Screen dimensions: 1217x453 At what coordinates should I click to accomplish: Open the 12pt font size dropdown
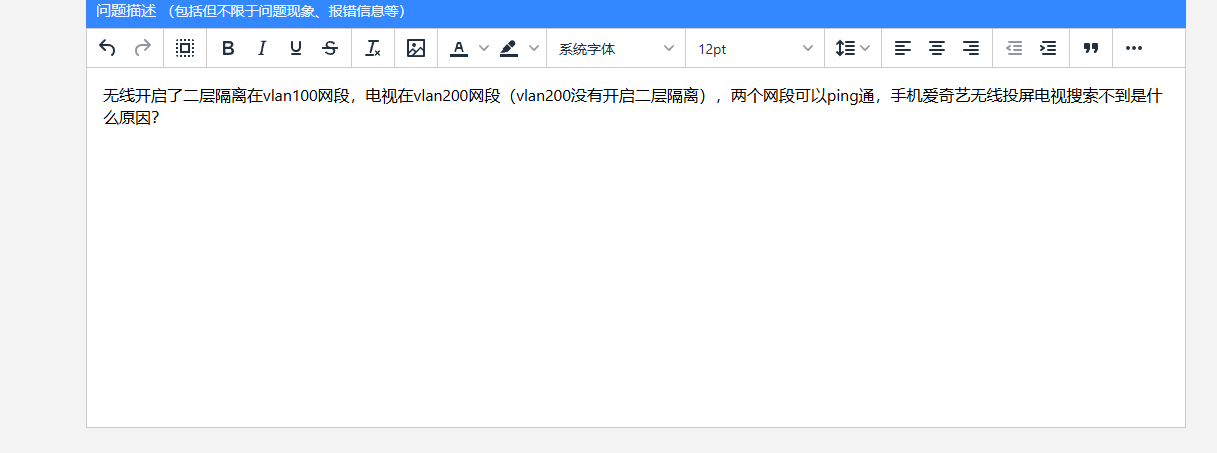tap(755, 48)
